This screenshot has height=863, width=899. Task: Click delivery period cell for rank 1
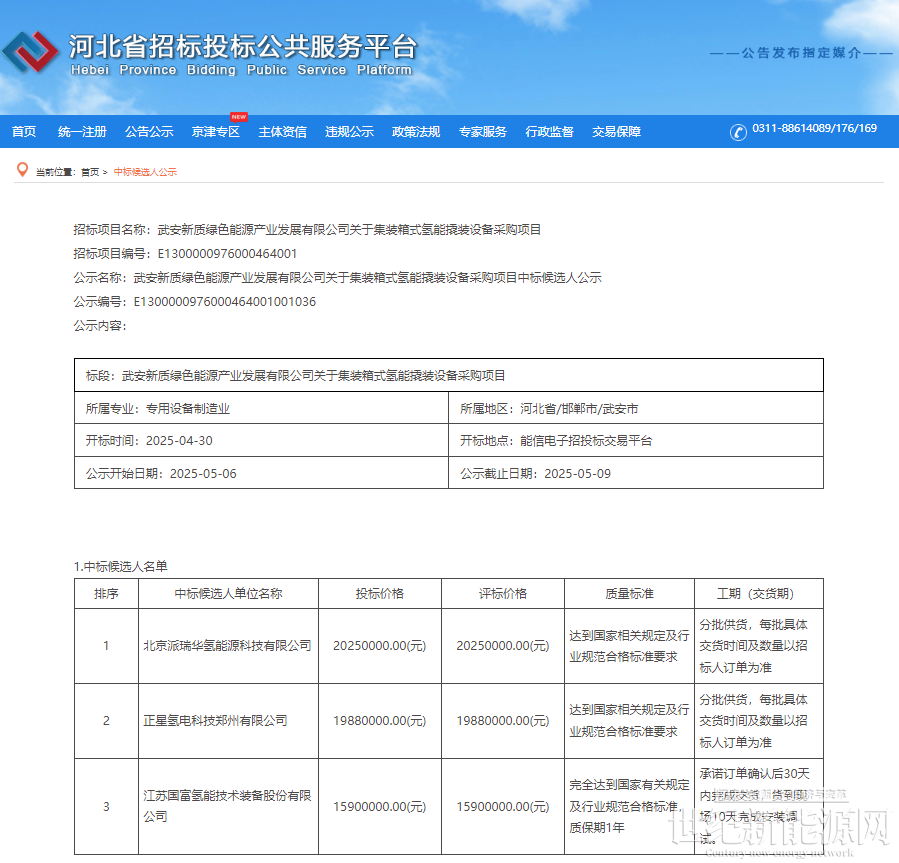point(759,646)
